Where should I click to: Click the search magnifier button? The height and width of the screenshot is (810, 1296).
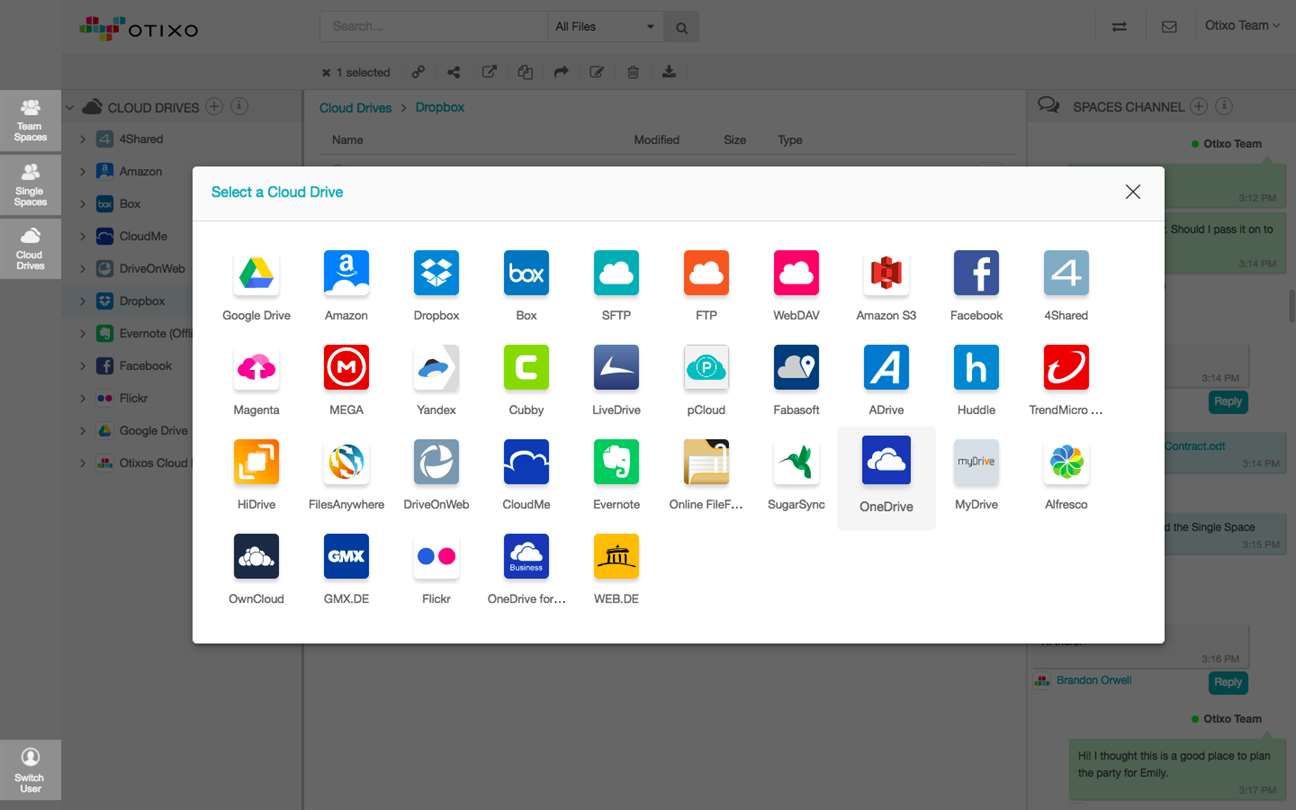point(681,27)
